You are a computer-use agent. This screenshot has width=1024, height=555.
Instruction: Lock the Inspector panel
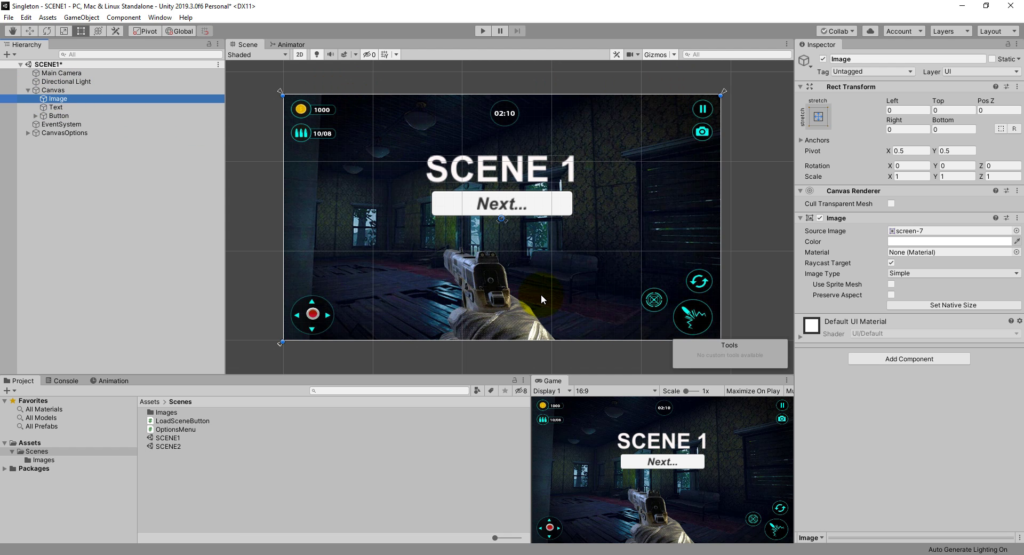click(1008, 44)
